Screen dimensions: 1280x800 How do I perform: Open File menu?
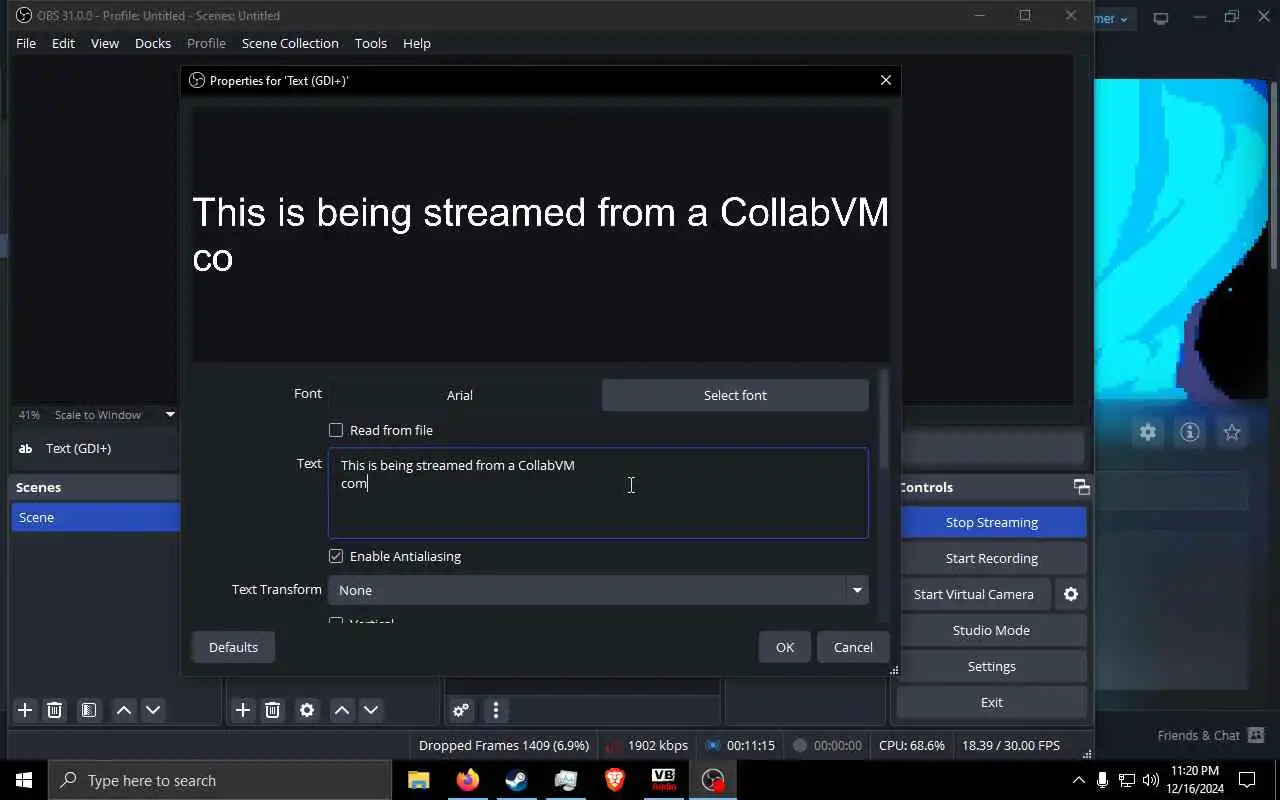click(26, 43)
